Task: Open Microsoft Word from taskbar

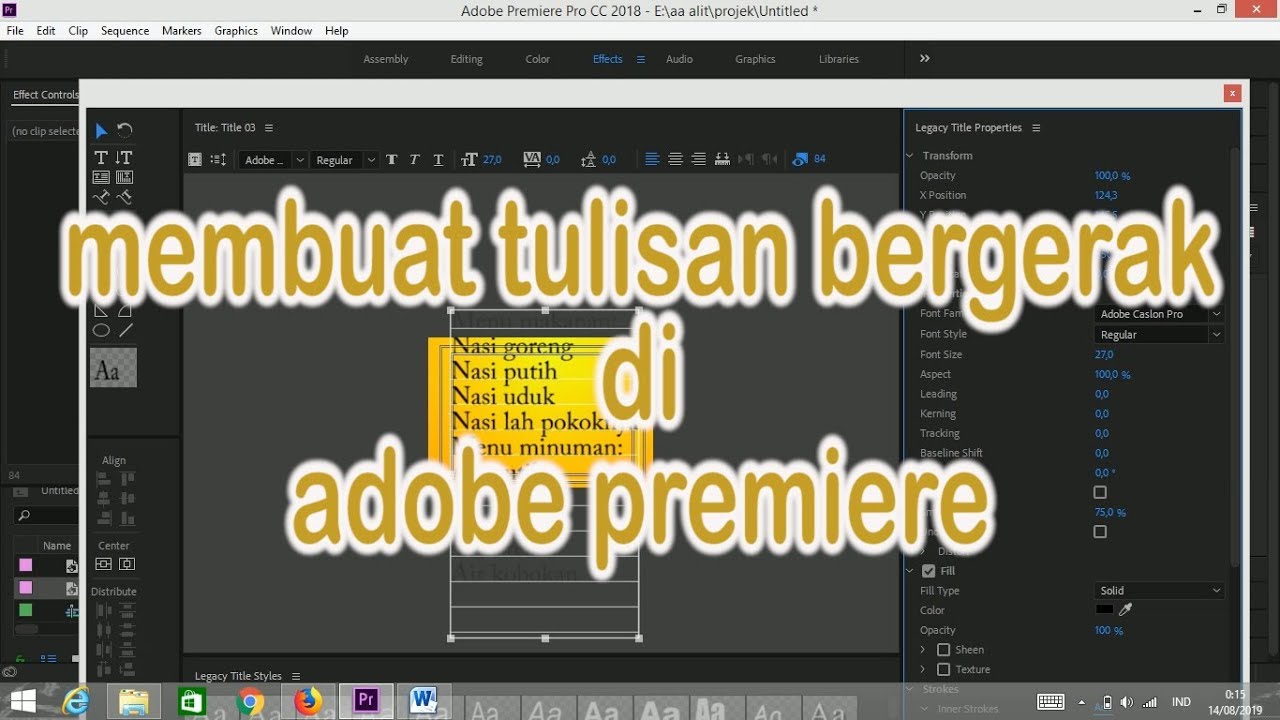Action: click(x=424, y=701)
